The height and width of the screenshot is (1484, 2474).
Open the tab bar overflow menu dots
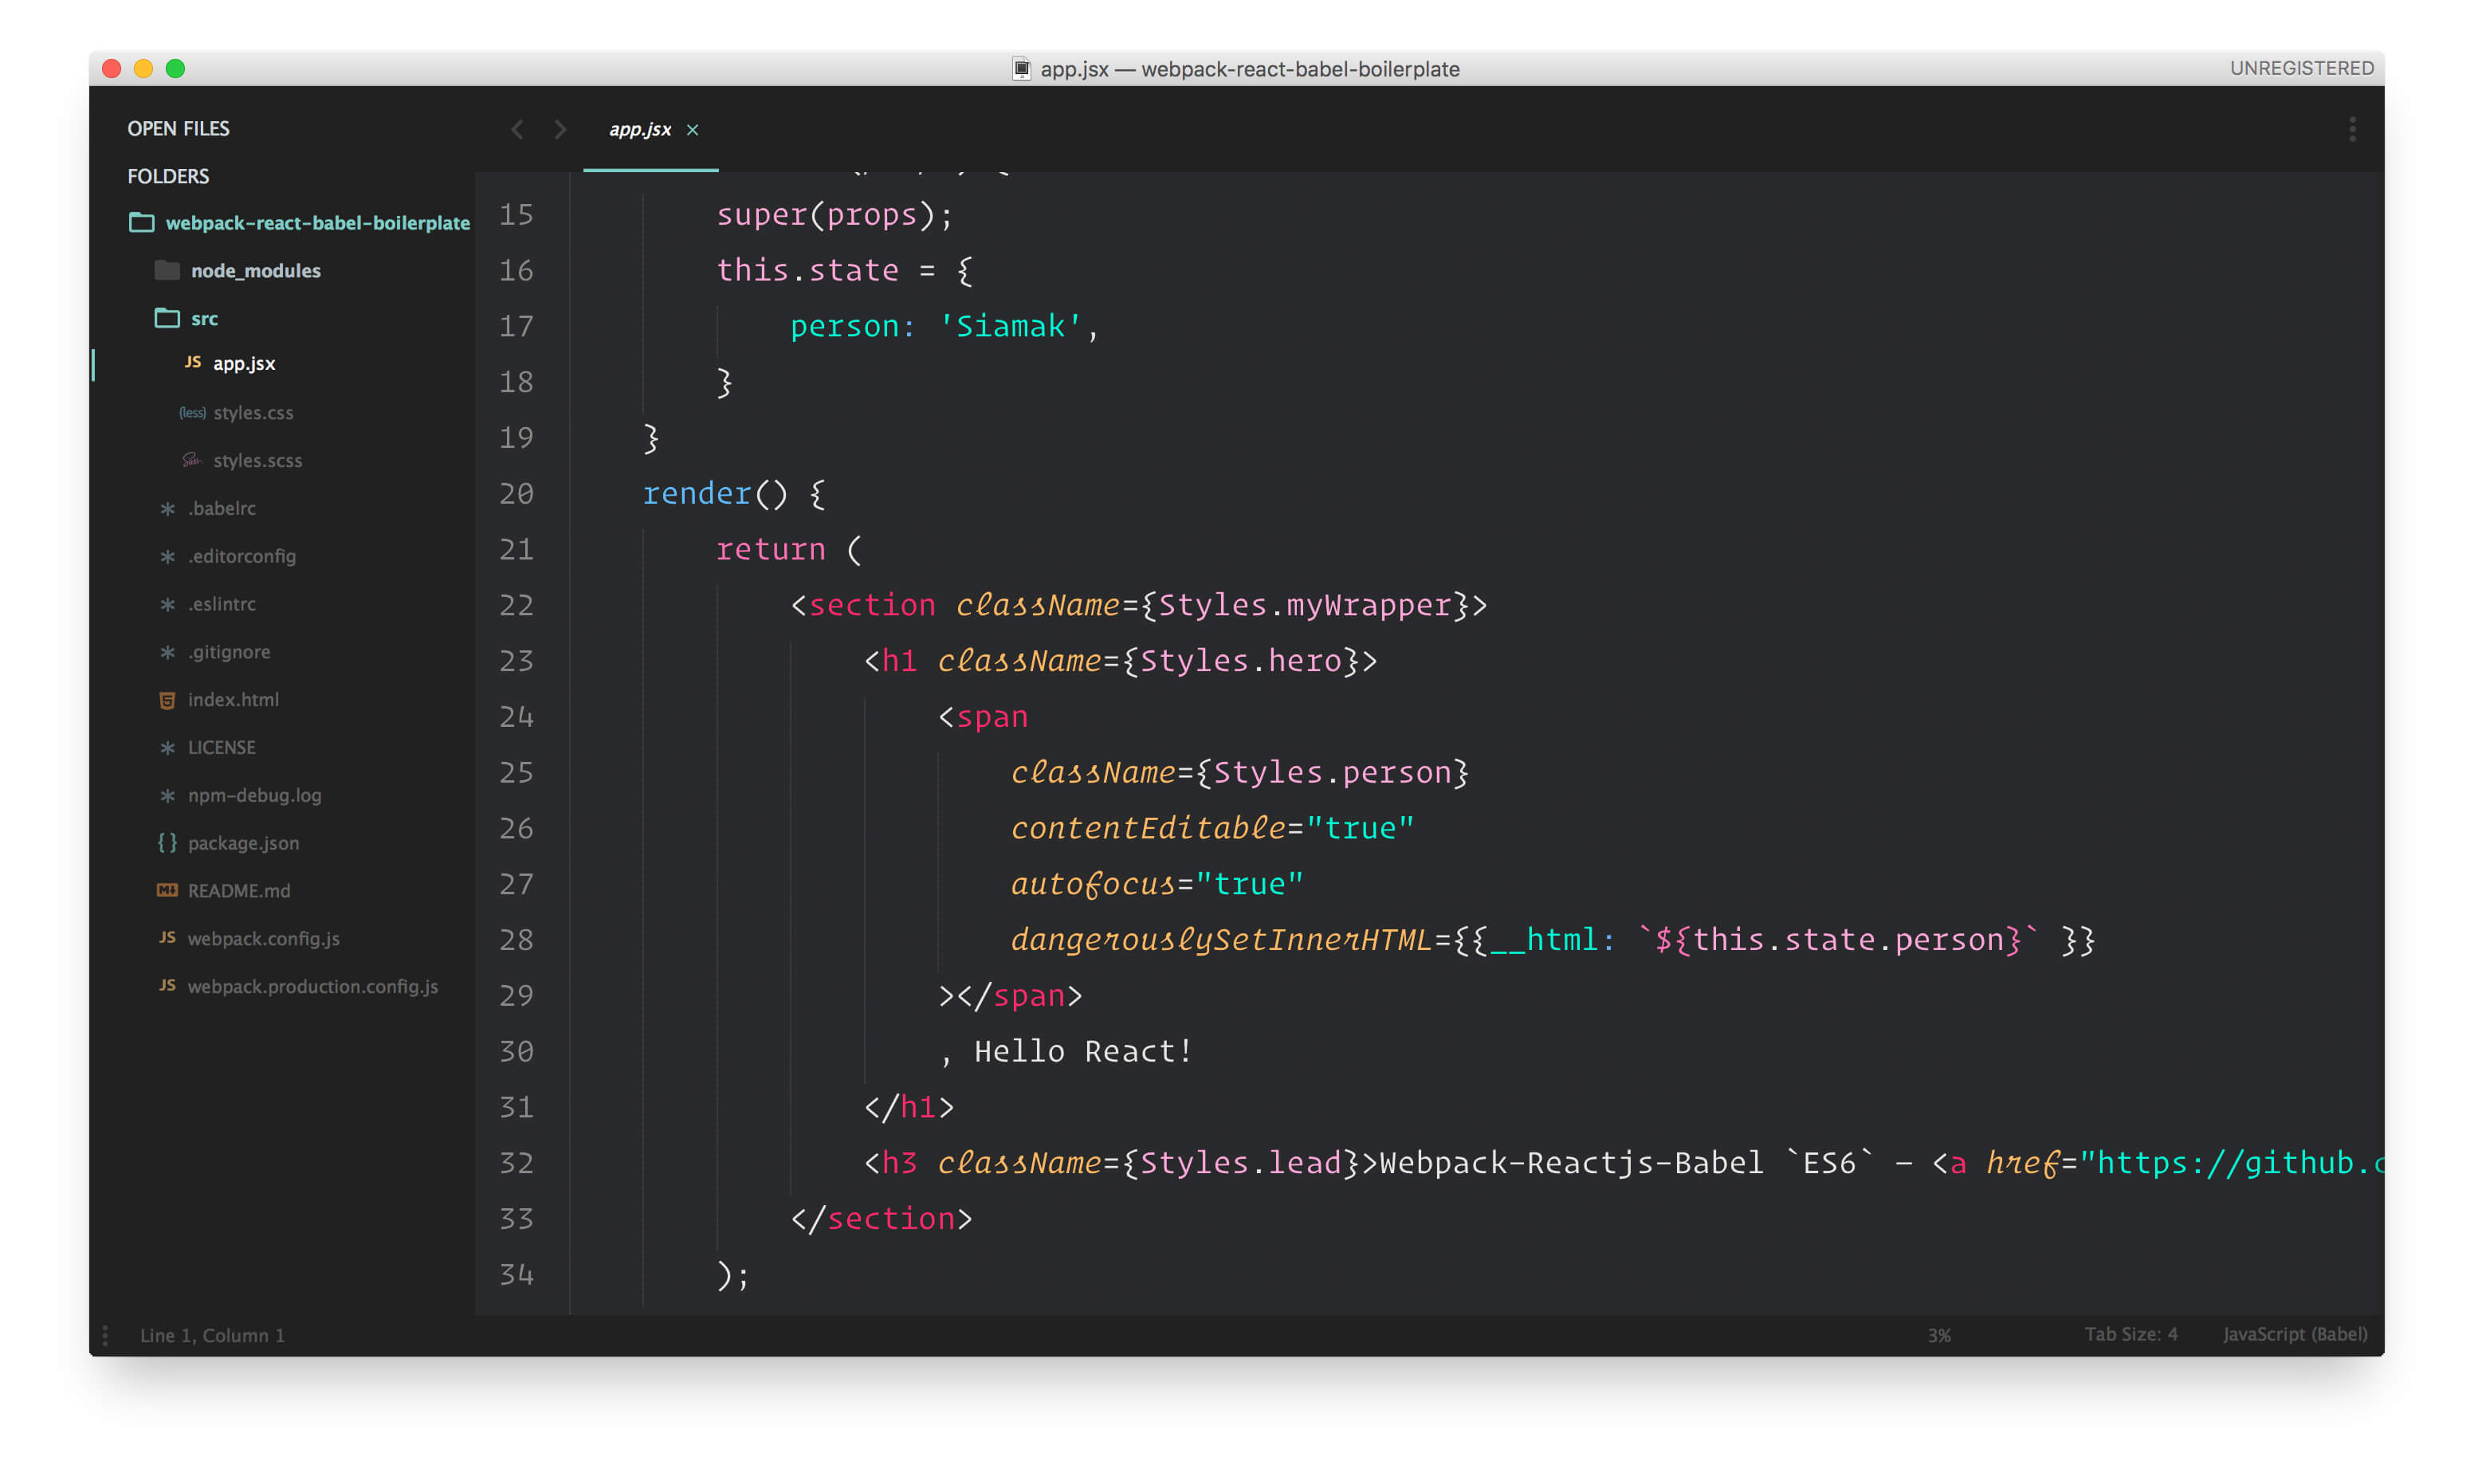point(2352,129)
